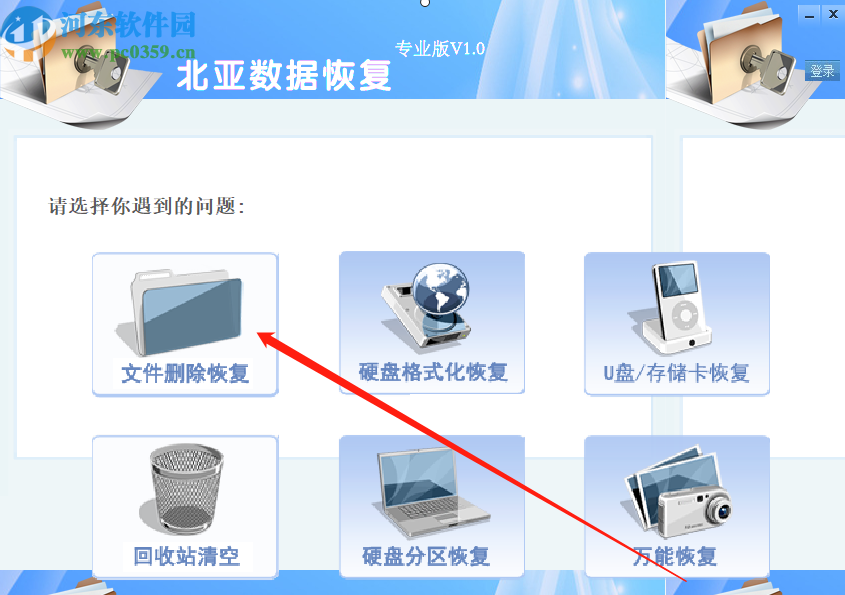Click the 登录 login button
Viewport: 845px width, 595px height.
pyautogui.click(x=822, y=71)
